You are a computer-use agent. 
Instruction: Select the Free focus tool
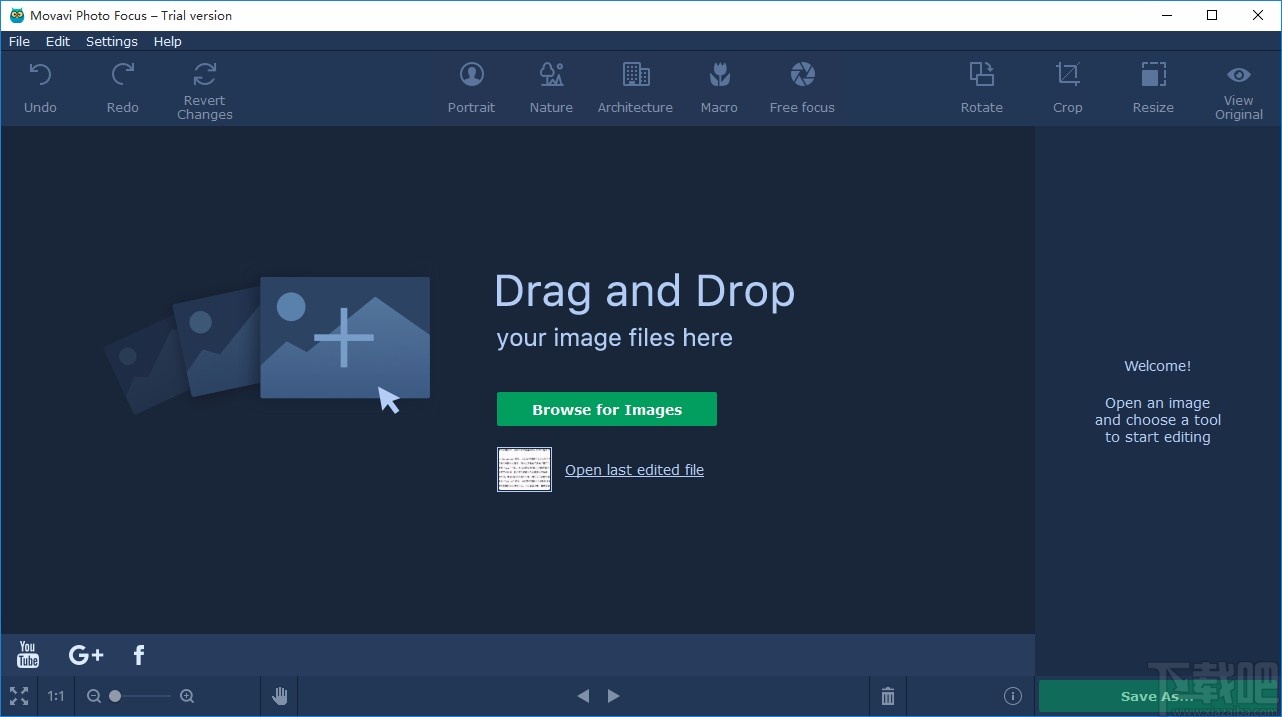coord(802,75)
